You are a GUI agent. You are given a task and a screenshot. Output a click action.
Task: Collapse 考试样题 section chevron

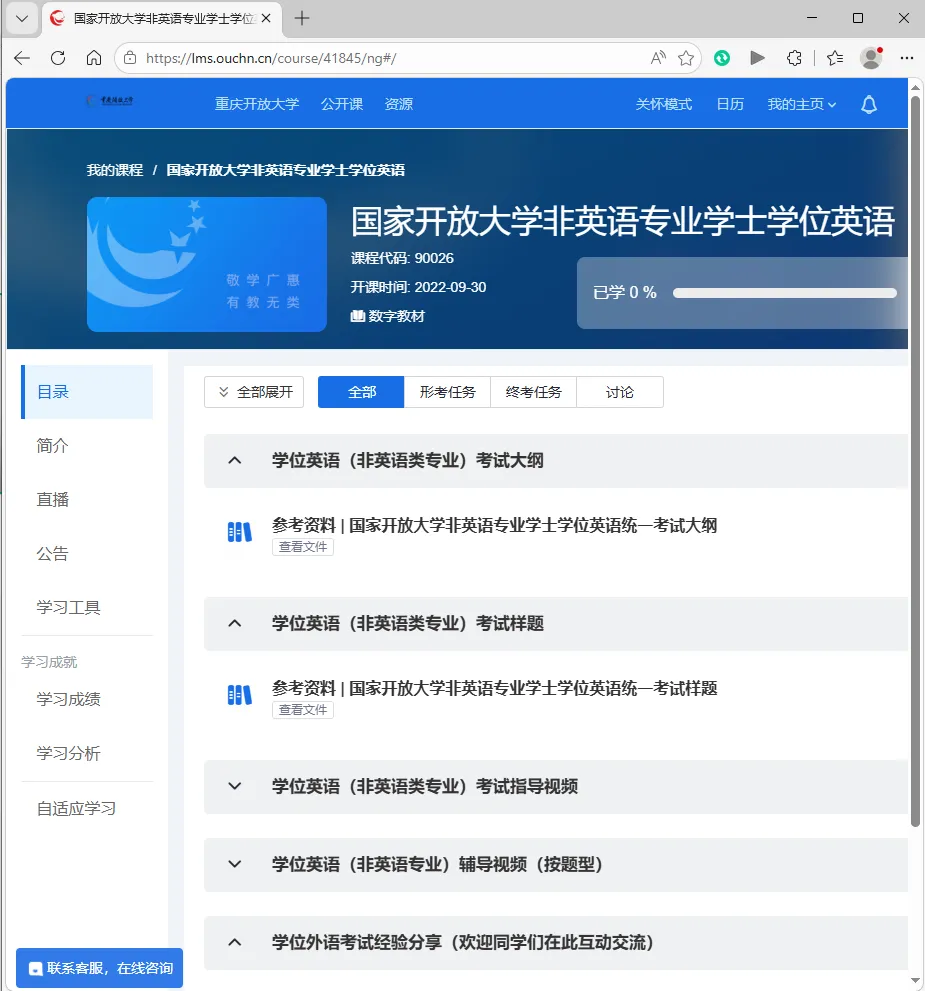coord(234,623)
